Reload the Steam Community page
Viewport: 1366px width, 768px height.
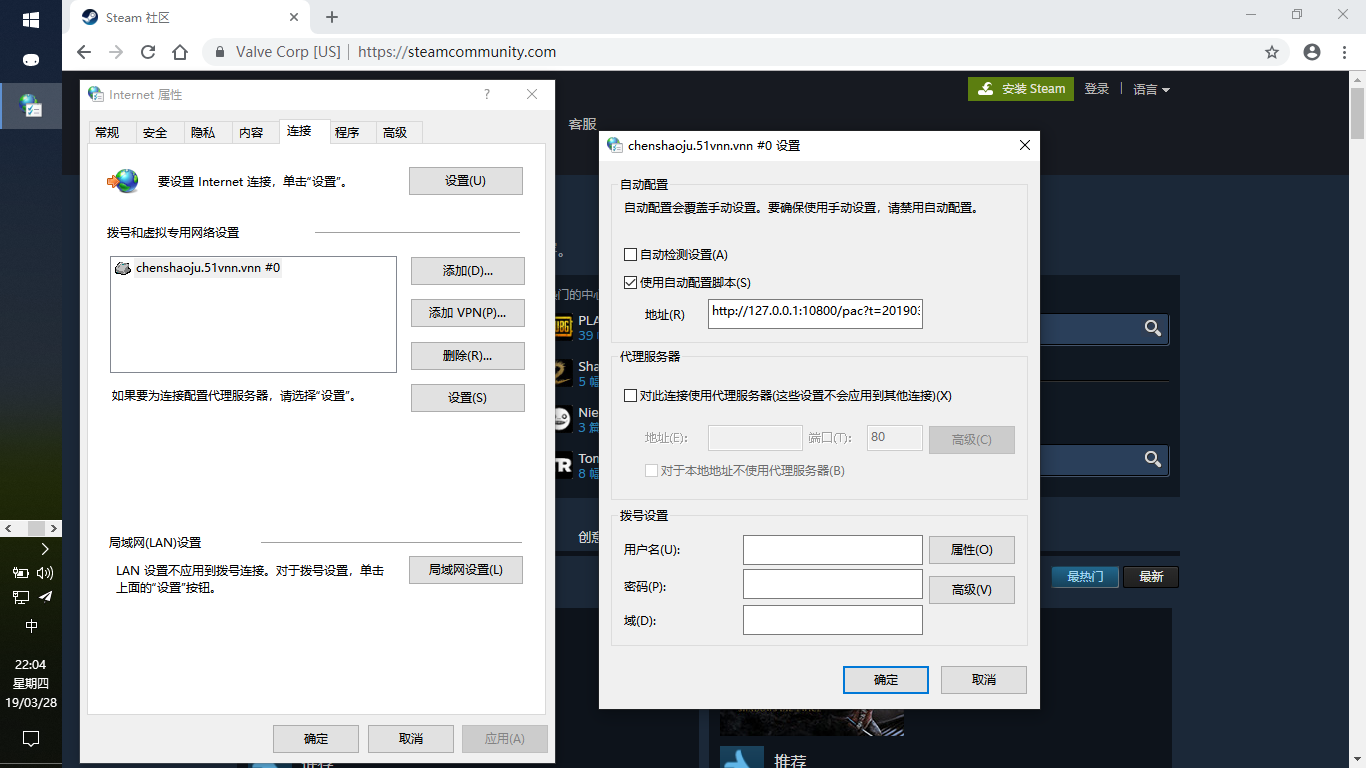(x=149, y=51)
